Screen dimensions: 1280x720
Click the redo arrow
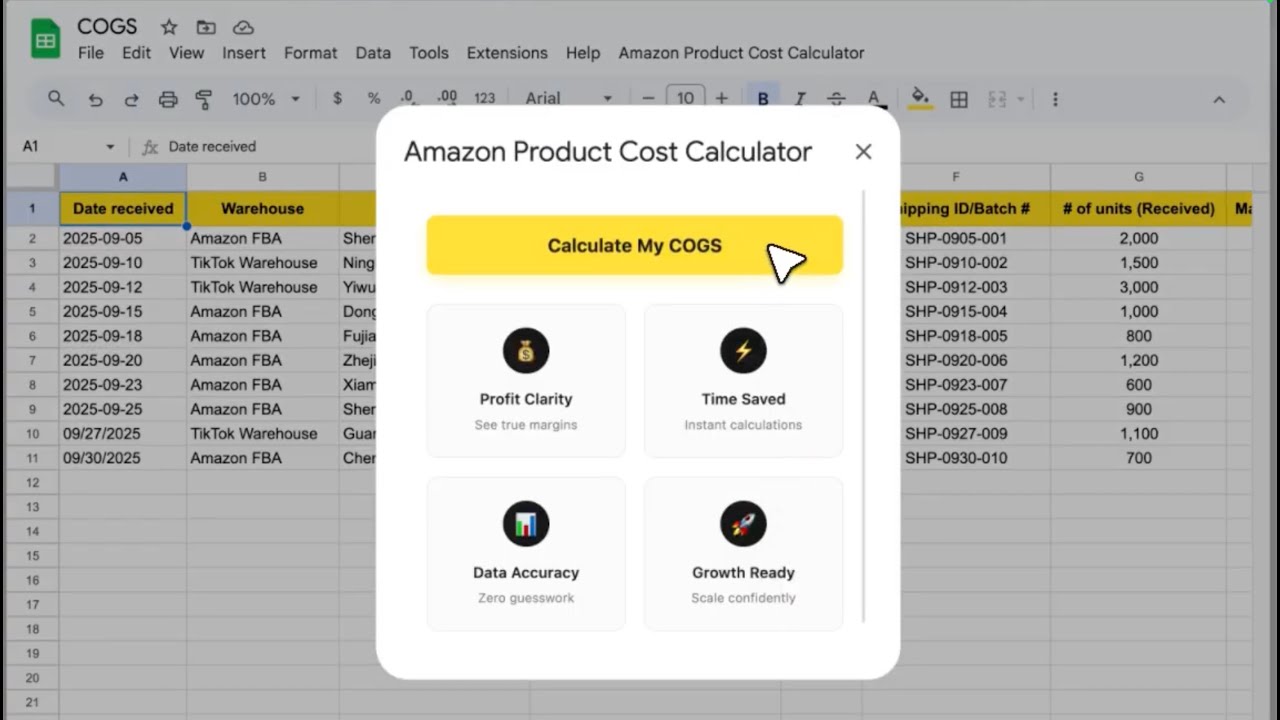point(131,99)
